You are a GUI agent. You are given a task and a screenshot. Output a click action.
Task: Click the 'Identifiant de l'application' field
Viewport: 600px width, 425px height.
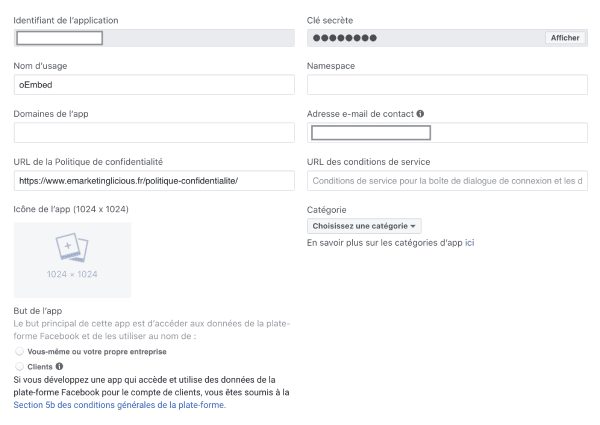[154, 38]
